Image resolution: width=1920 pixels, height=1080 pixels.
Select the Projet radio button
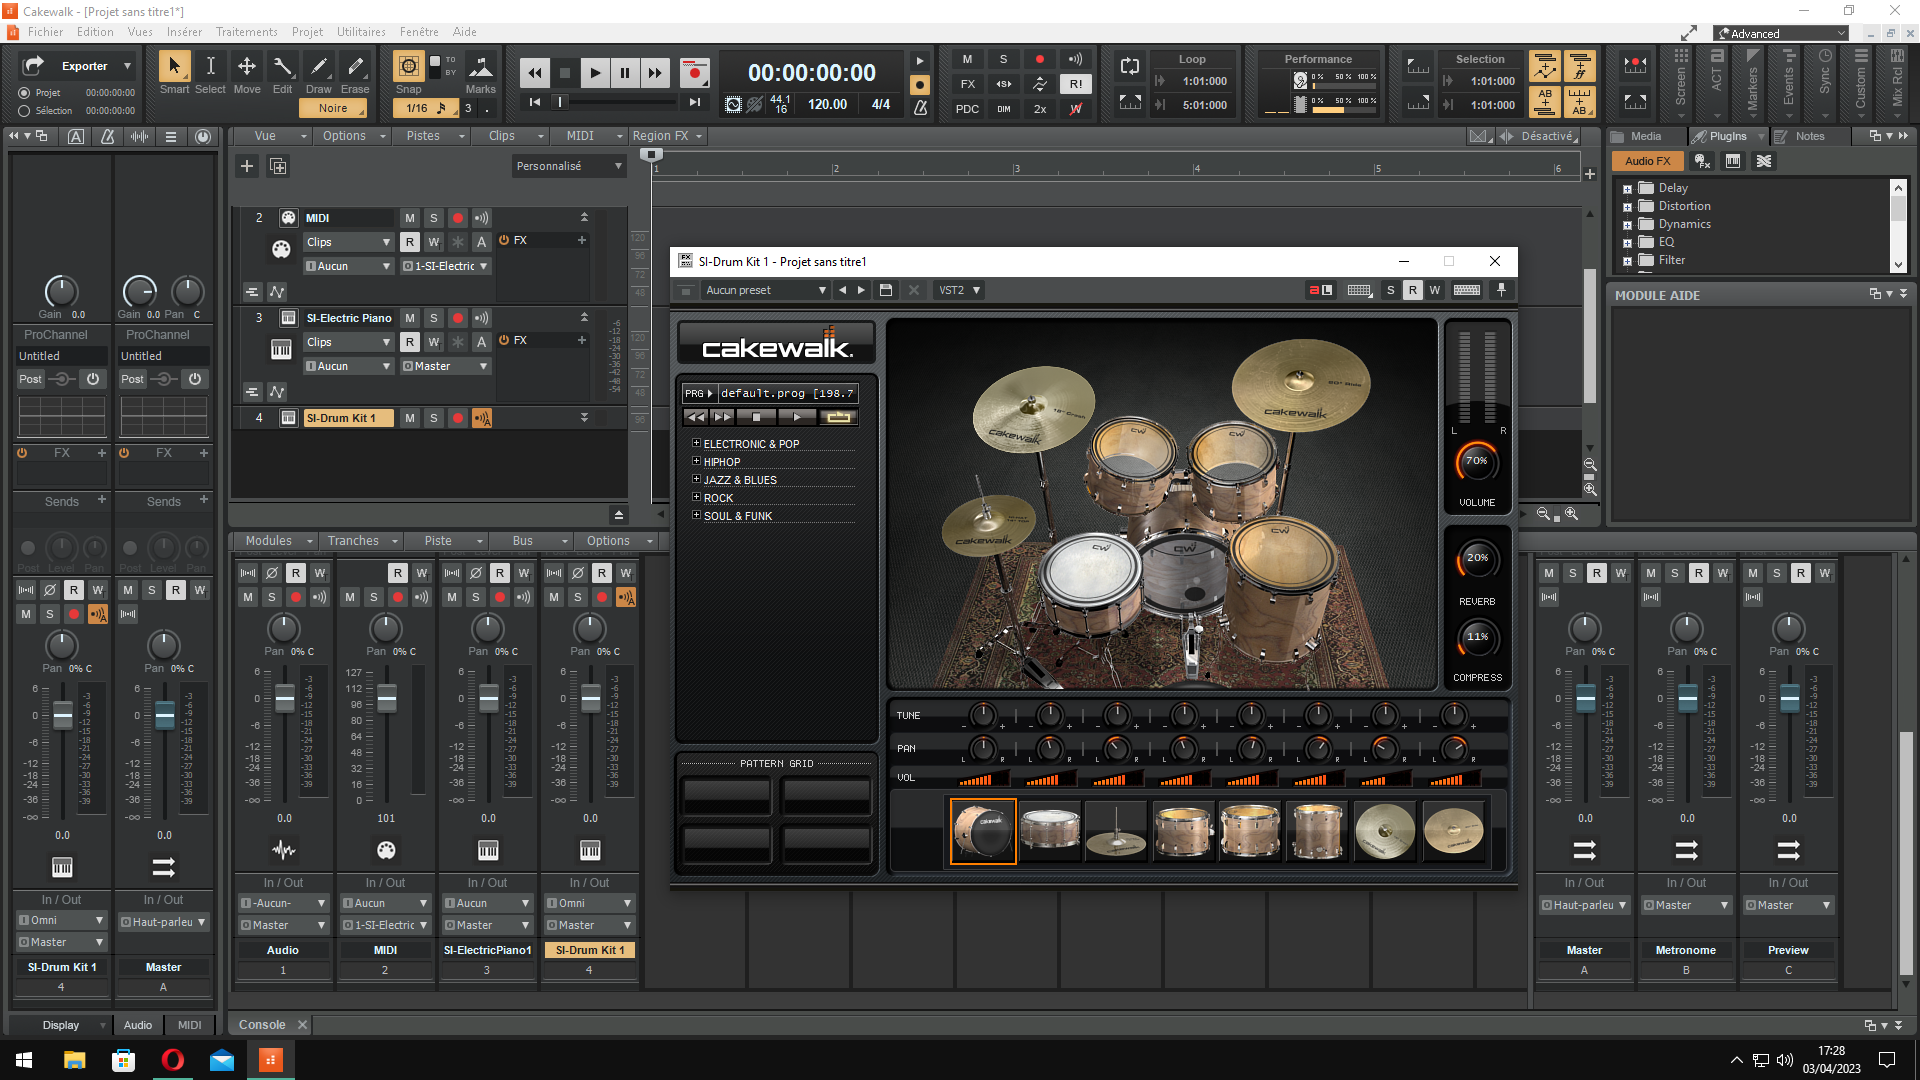coord(24,92)
